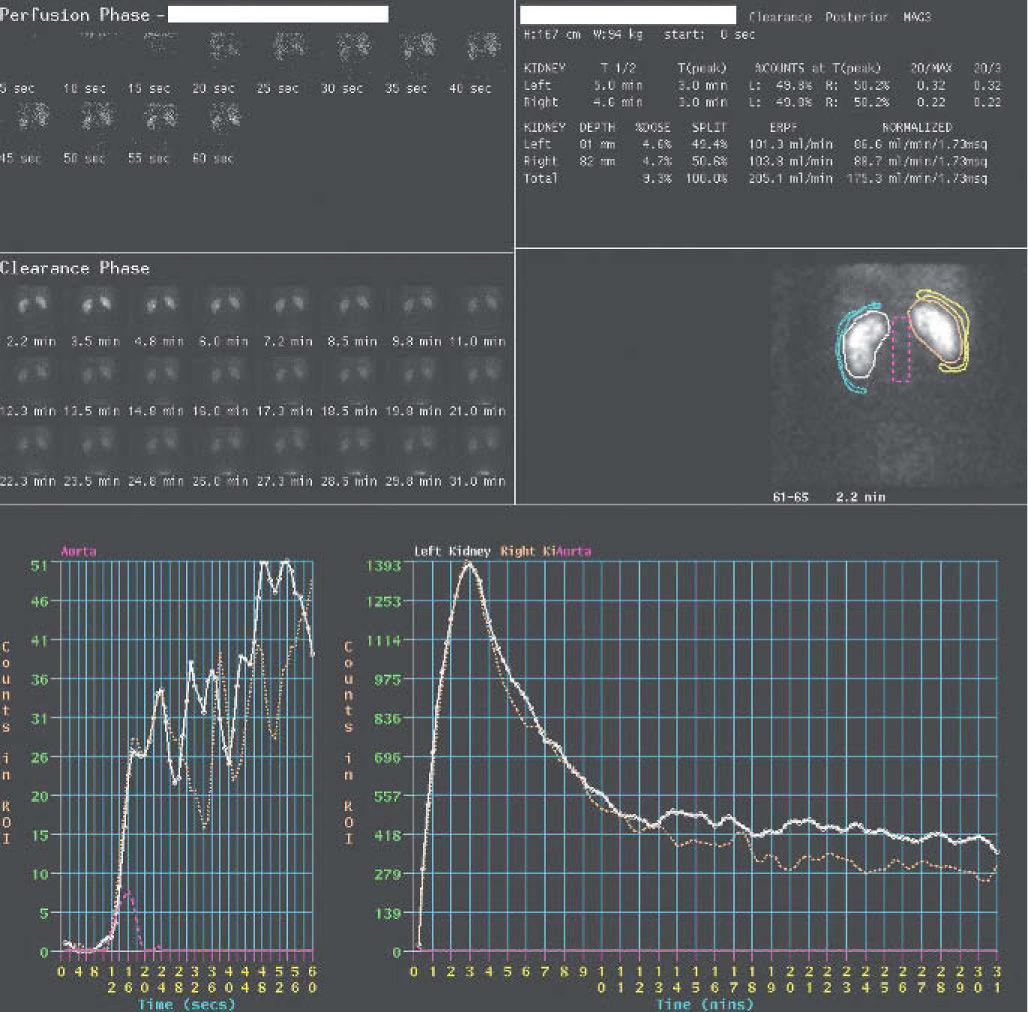Click the magenta dashed aorta ROI box
This screenshot has height=1012, width=1028.
(x=901, y=348)
